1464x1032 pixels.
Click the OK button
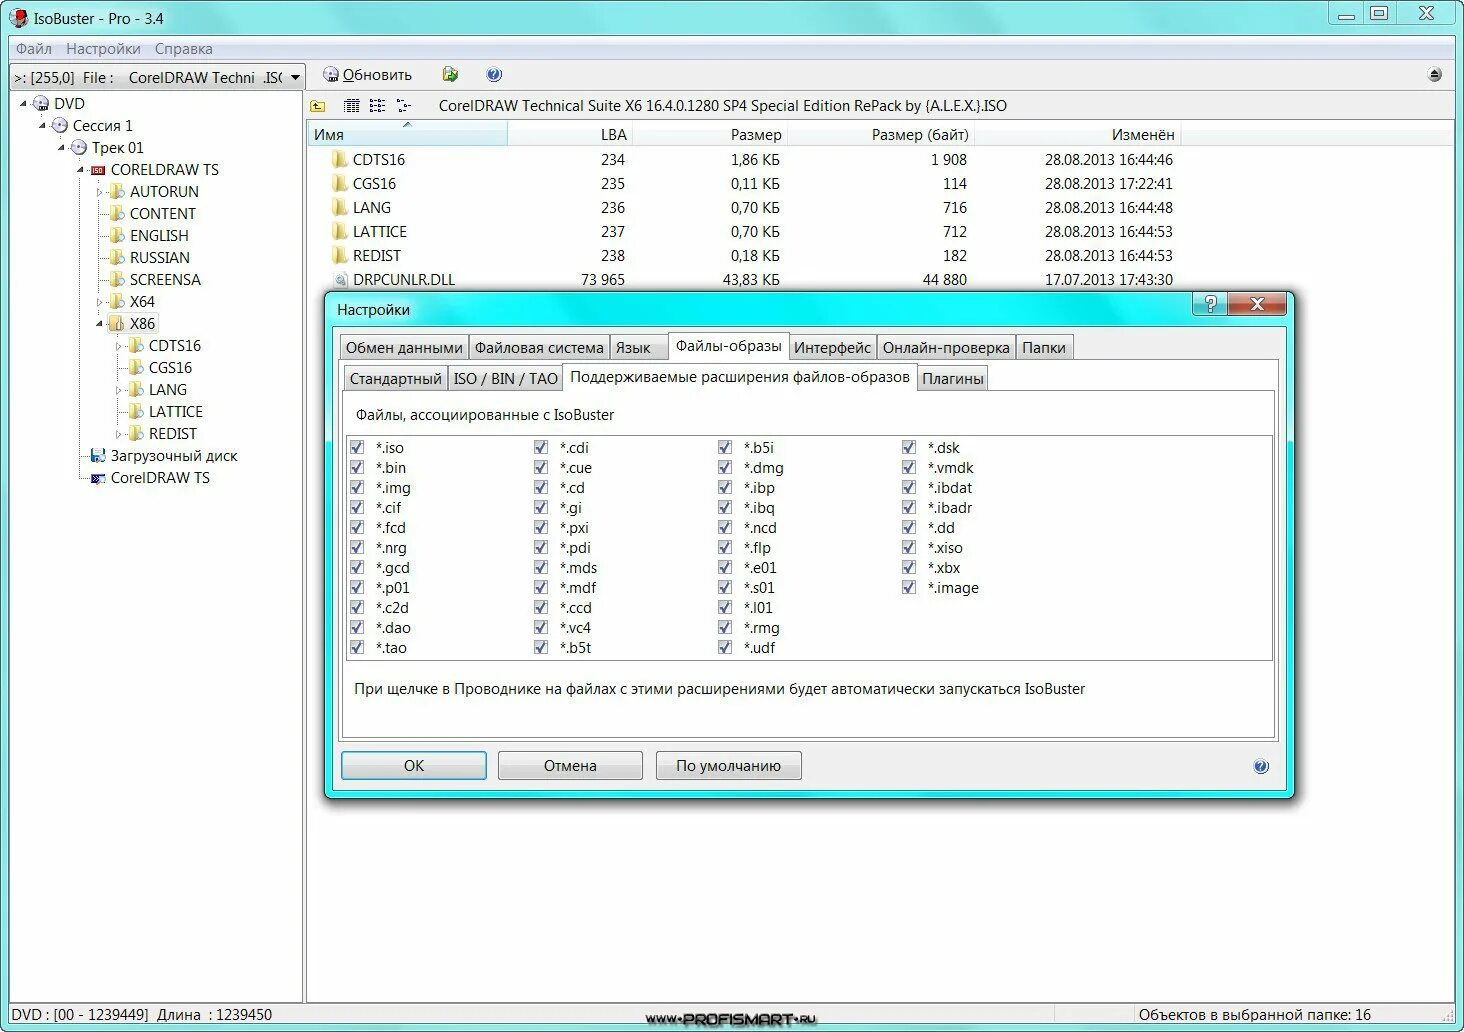[x=414, y=766]
